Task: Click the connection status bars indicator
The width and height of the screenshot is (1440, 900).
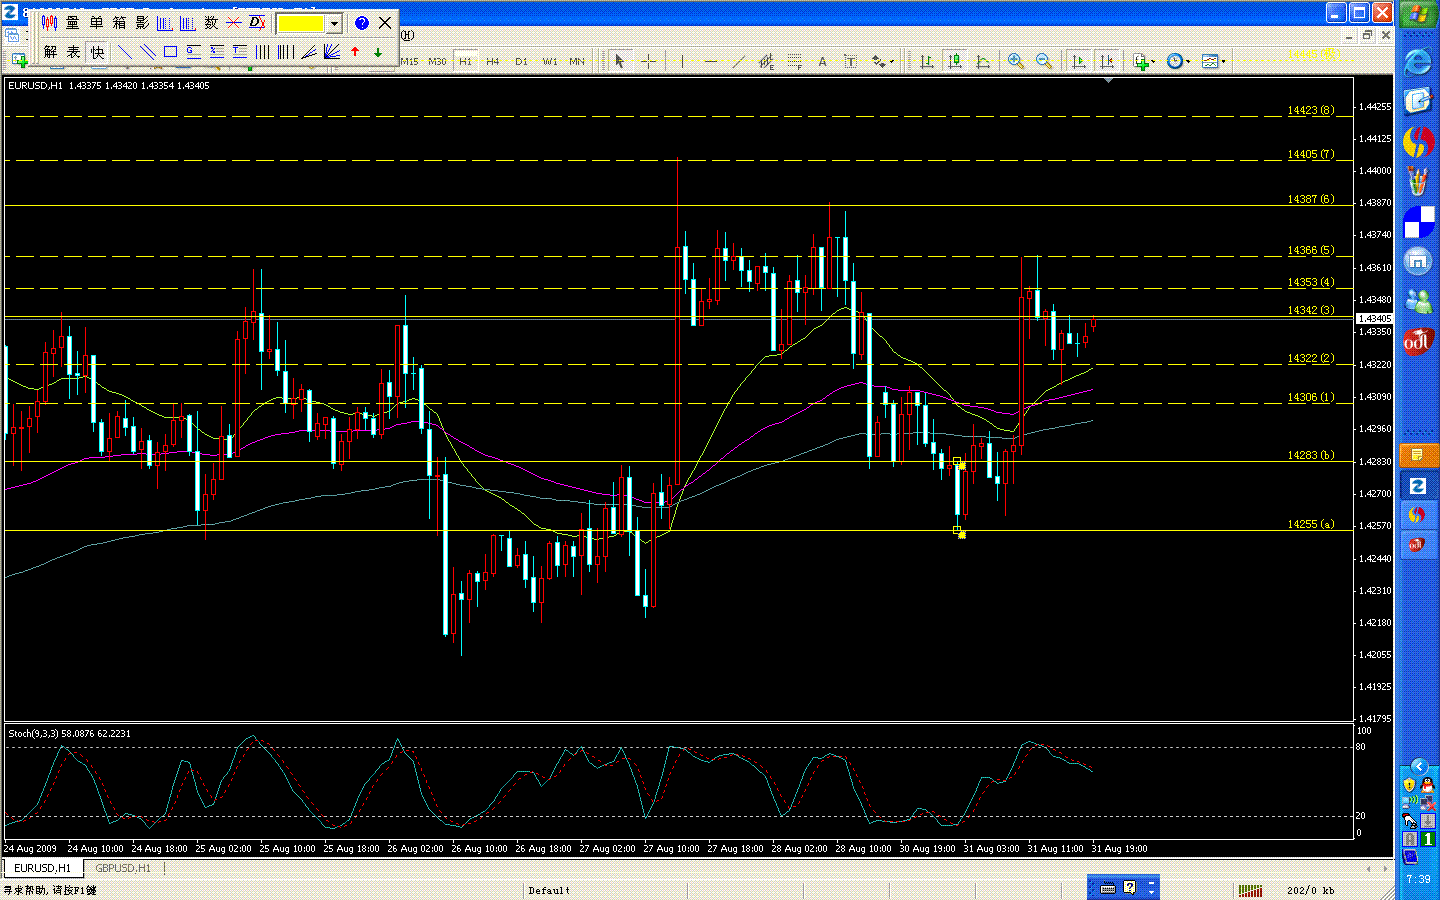Action: (x=1250, y=890)
